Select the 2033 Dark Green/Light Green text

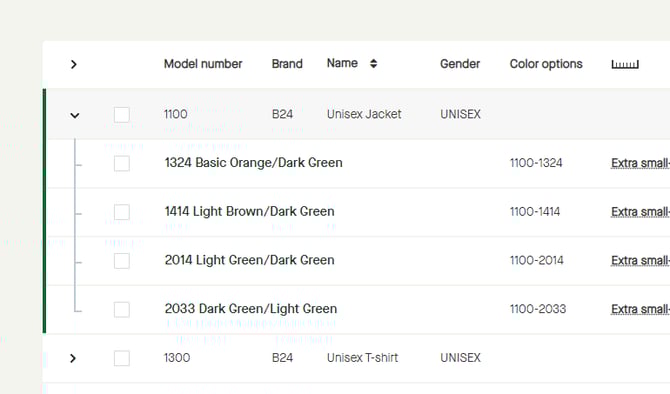coord(251,309)
